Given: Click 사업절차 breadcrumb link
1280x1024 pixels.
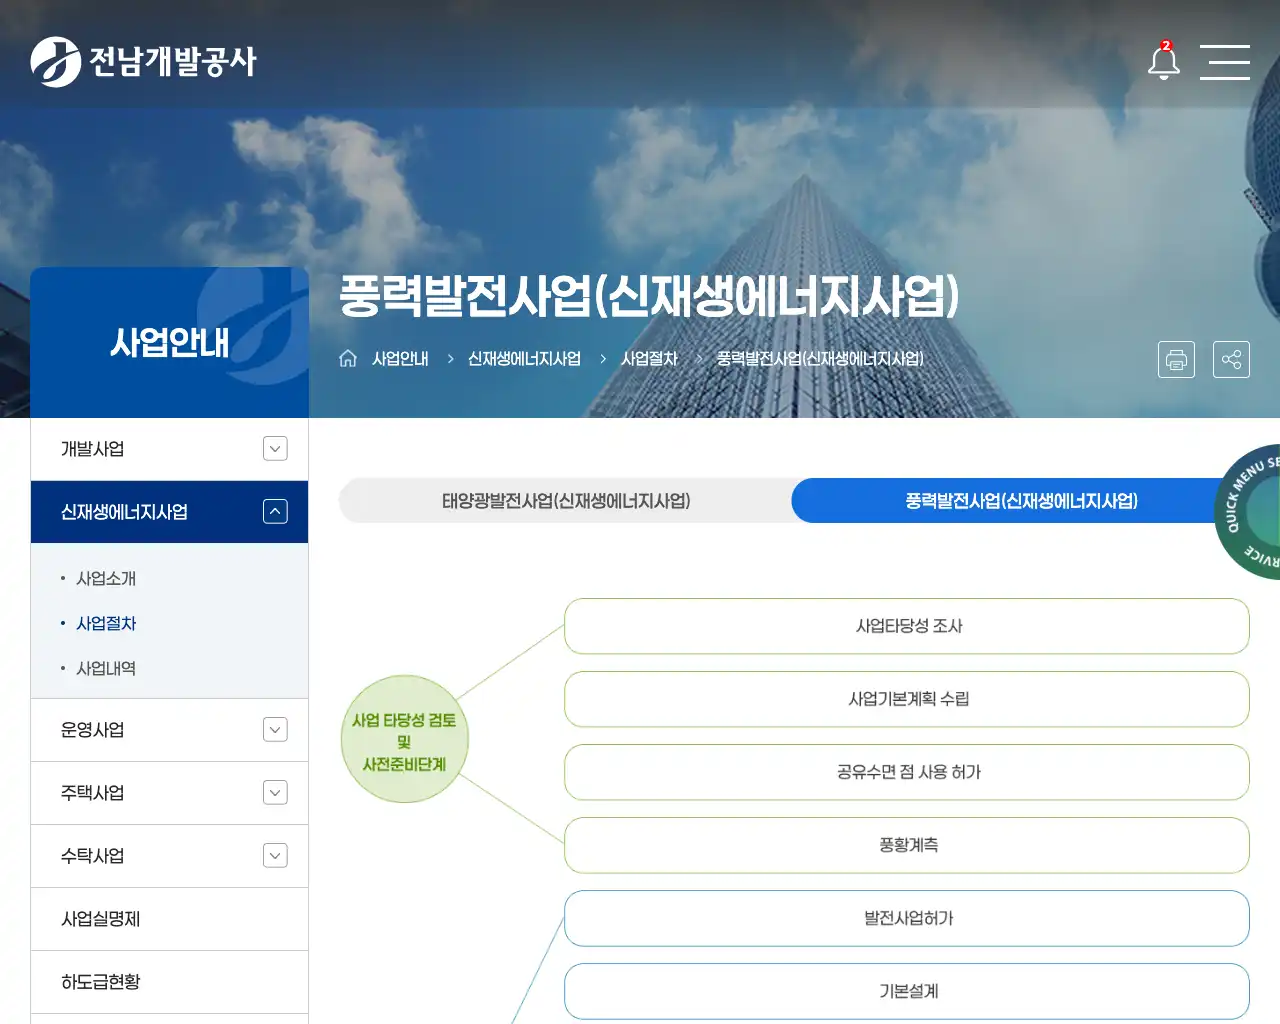Looking at the screenshot, I should point(649,358).
